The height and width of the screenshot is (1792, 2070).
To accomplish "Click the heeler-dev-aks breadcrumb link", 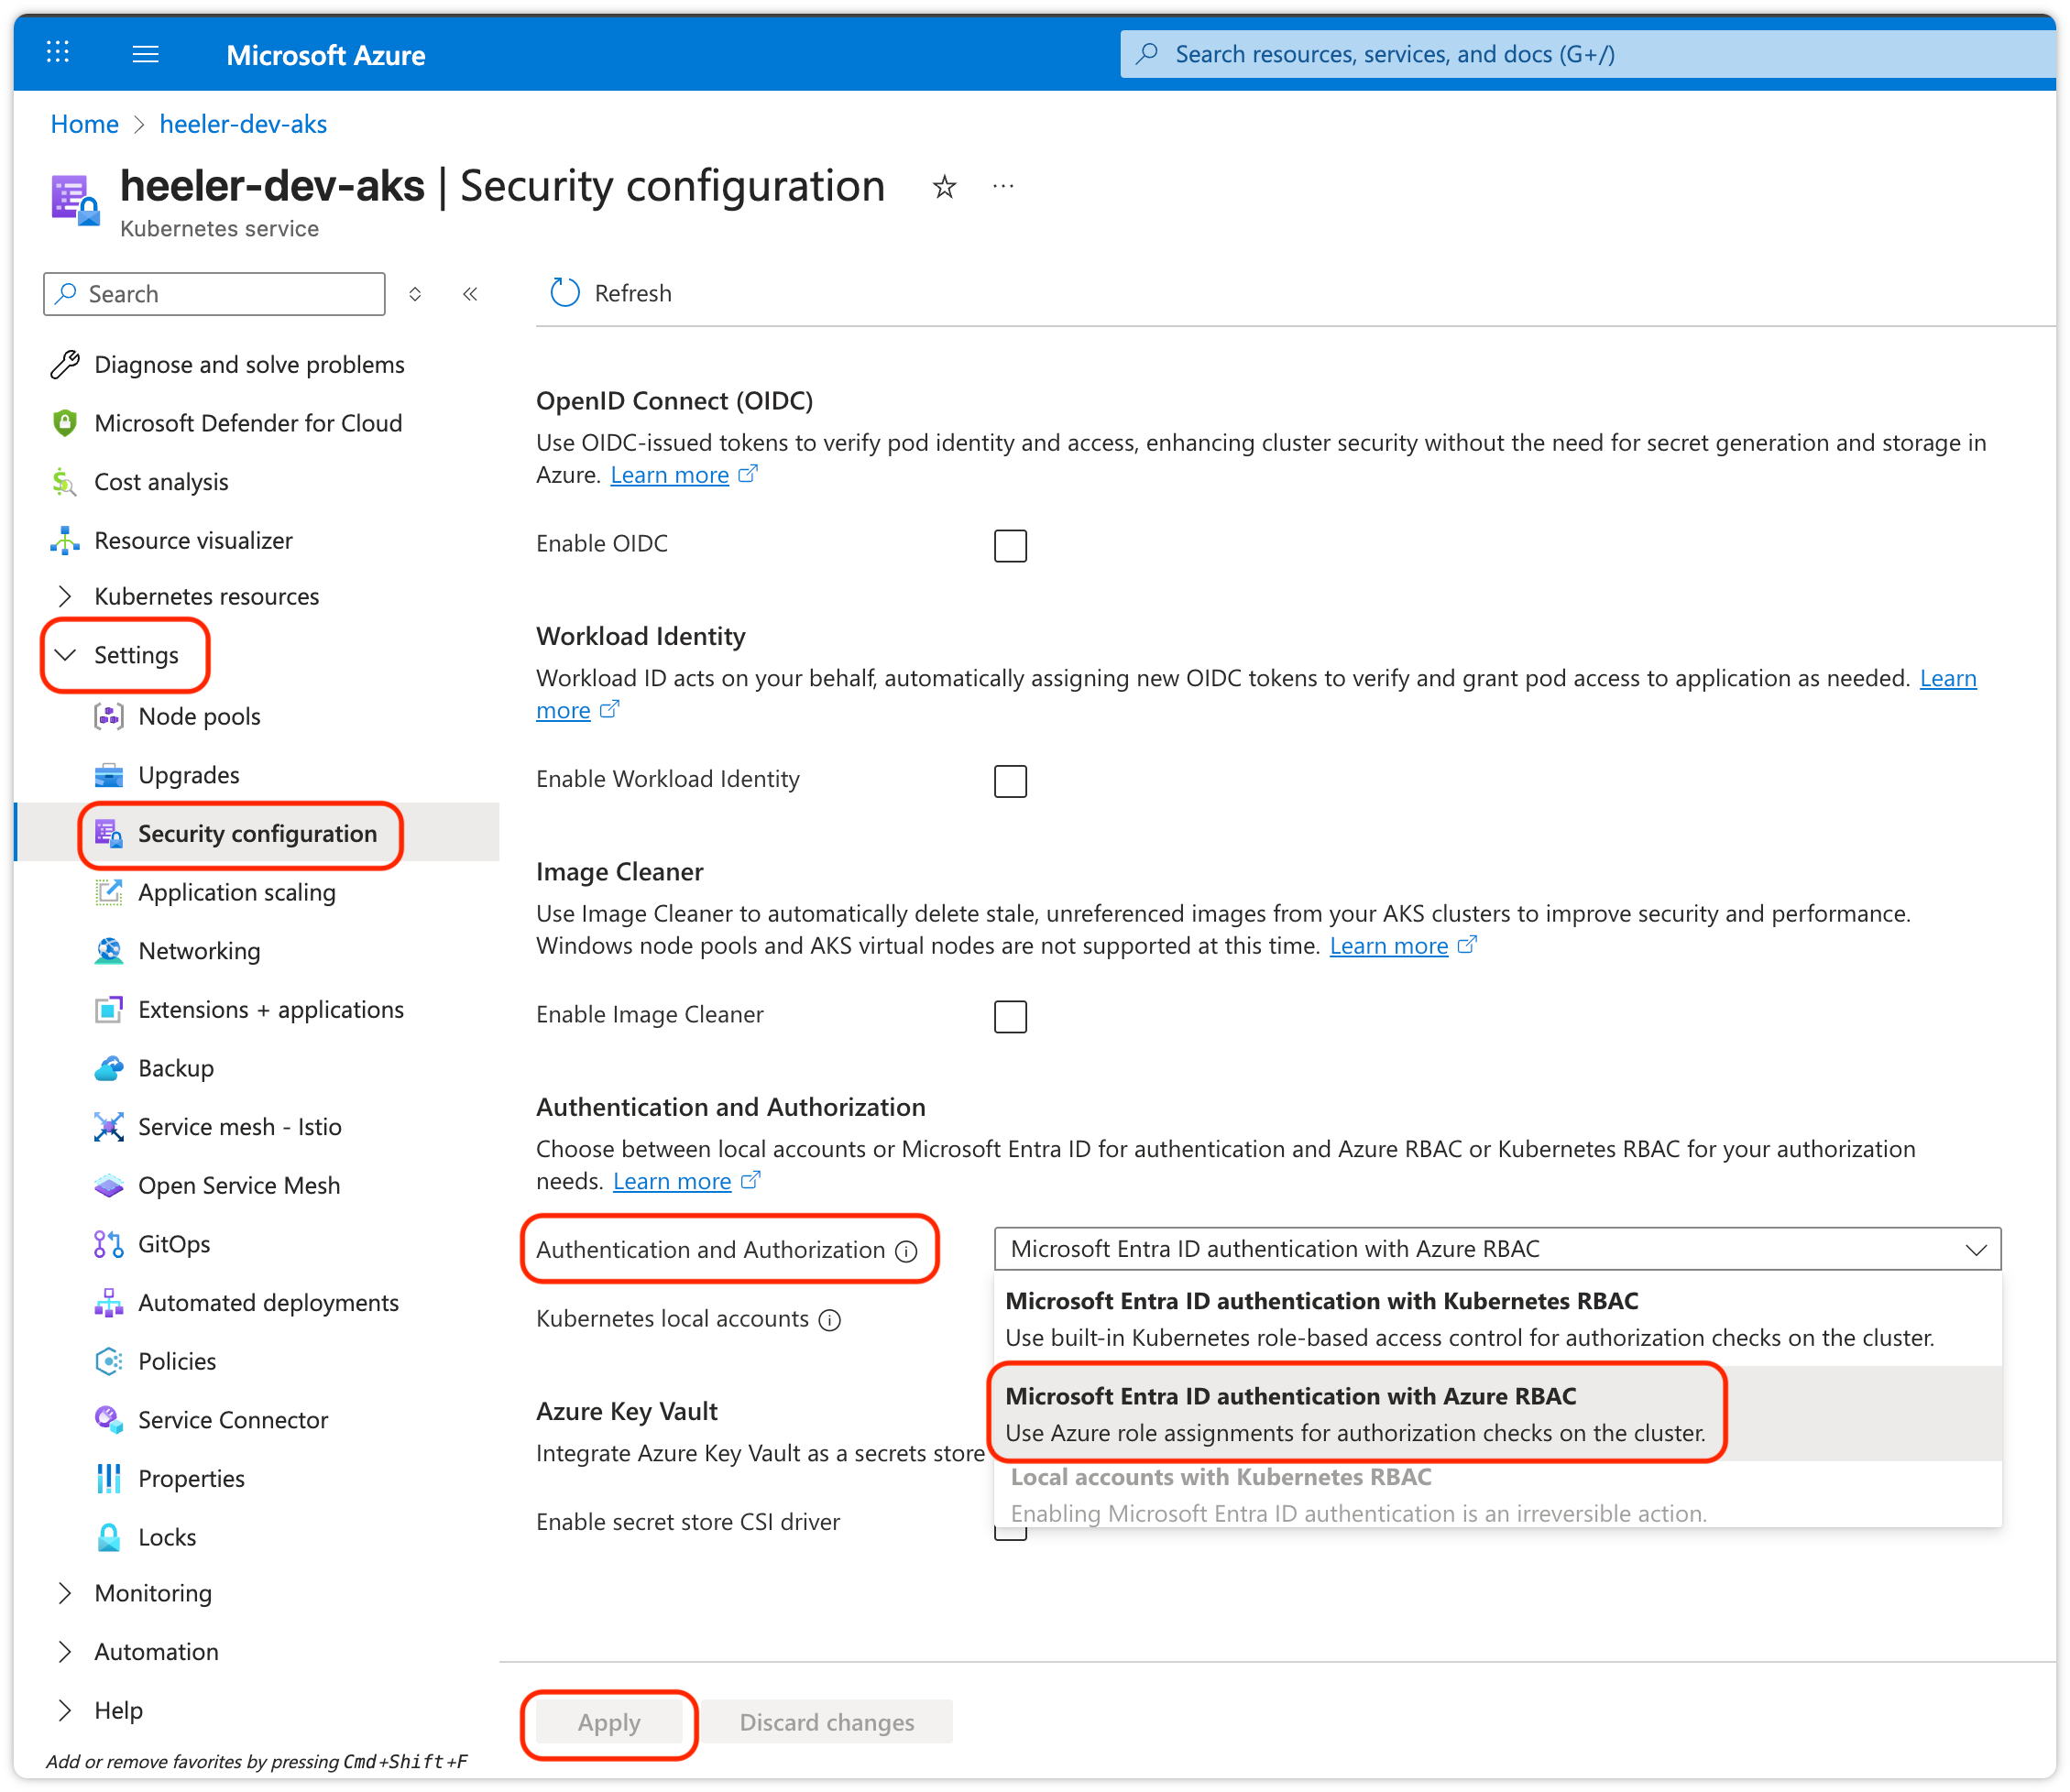I will [x=243, y=124].
